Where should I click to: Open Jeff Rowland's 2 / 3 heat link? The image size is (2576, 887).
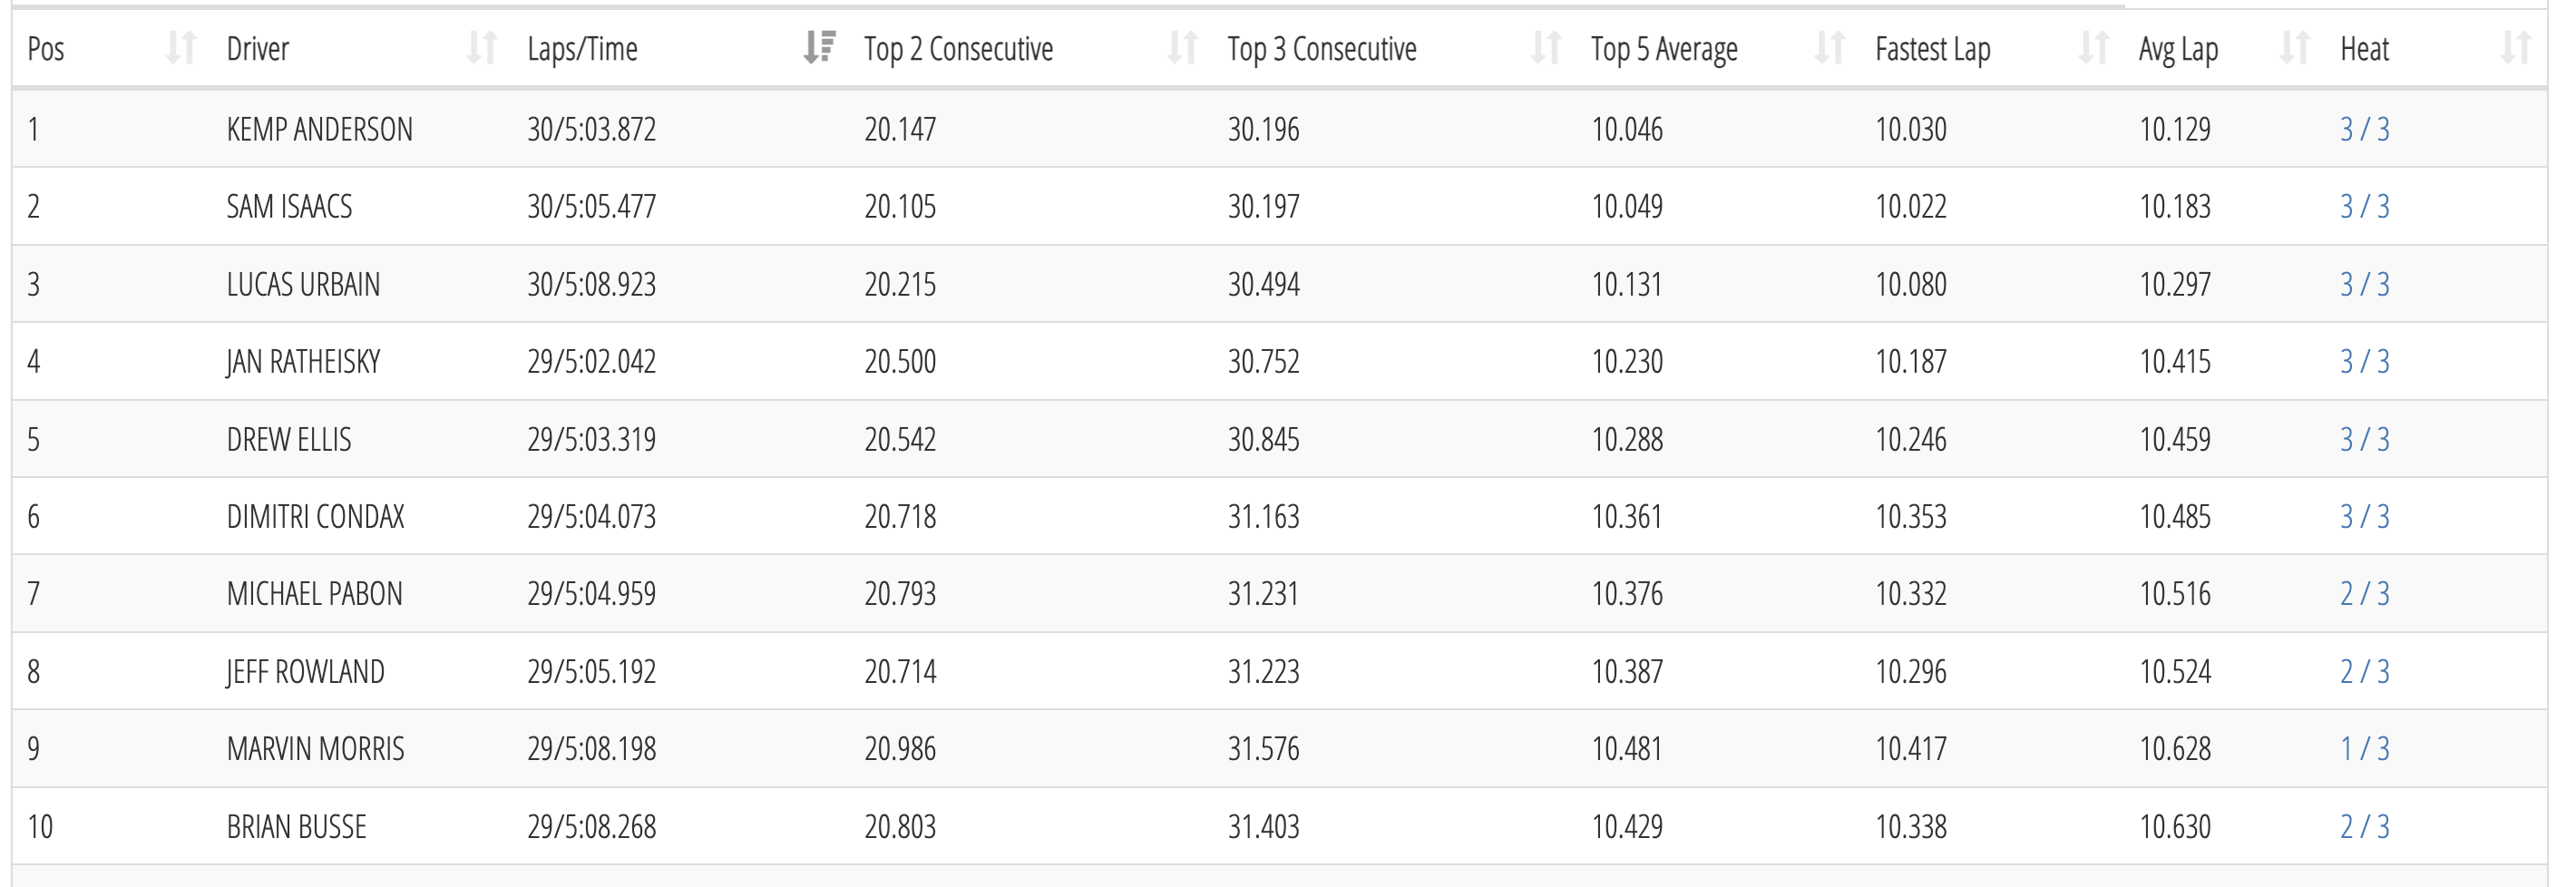point(2364,671)
